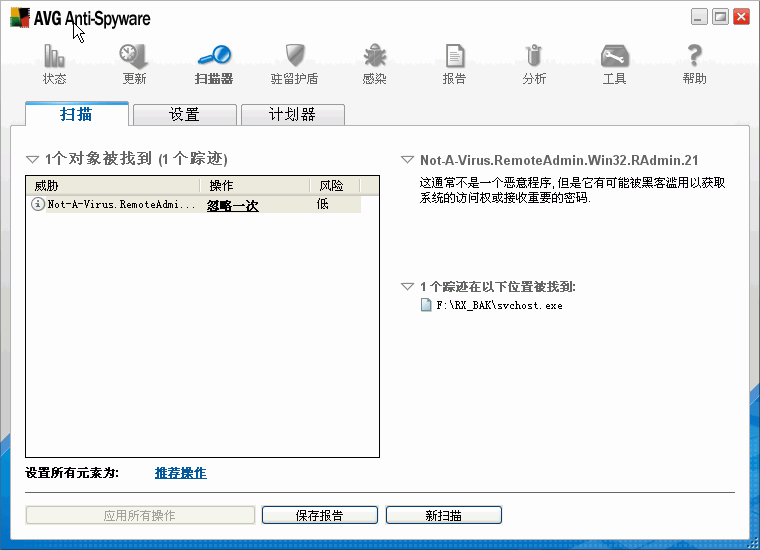Click the Not-A-Virus.RemoteAdmin.Win32.RAdmin.21 heading
Screen dimensions: 760x550
(x=559, y=160)
